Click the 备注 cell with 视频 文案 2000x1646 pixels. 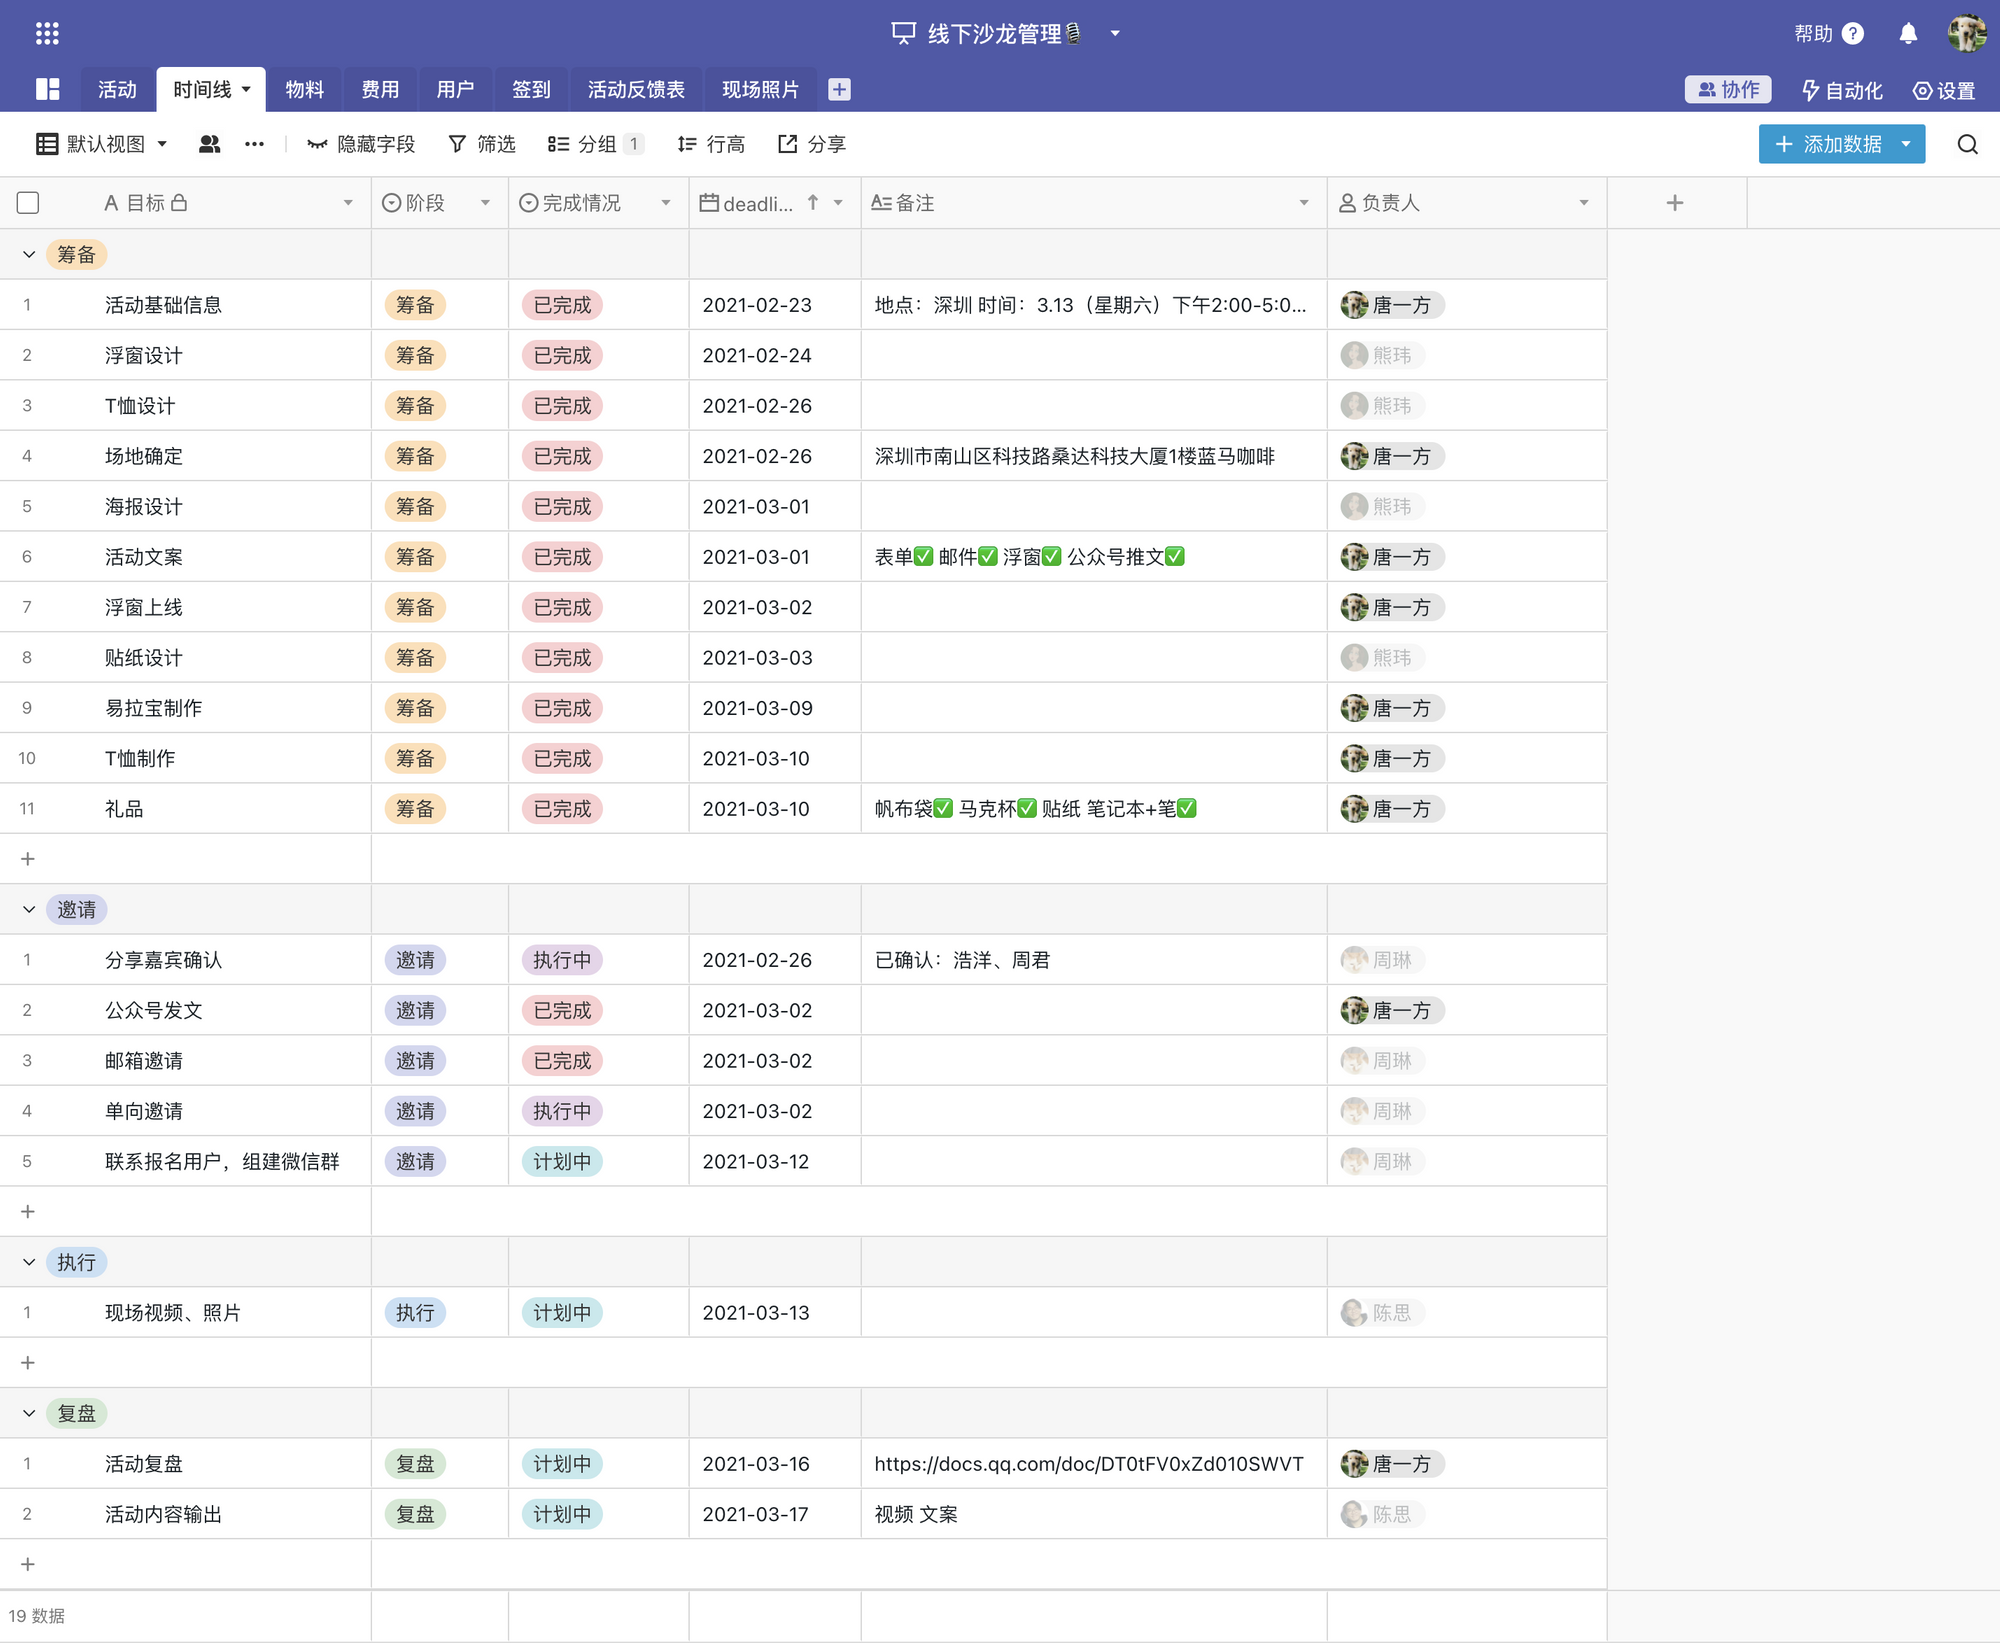(1094, 1514)
